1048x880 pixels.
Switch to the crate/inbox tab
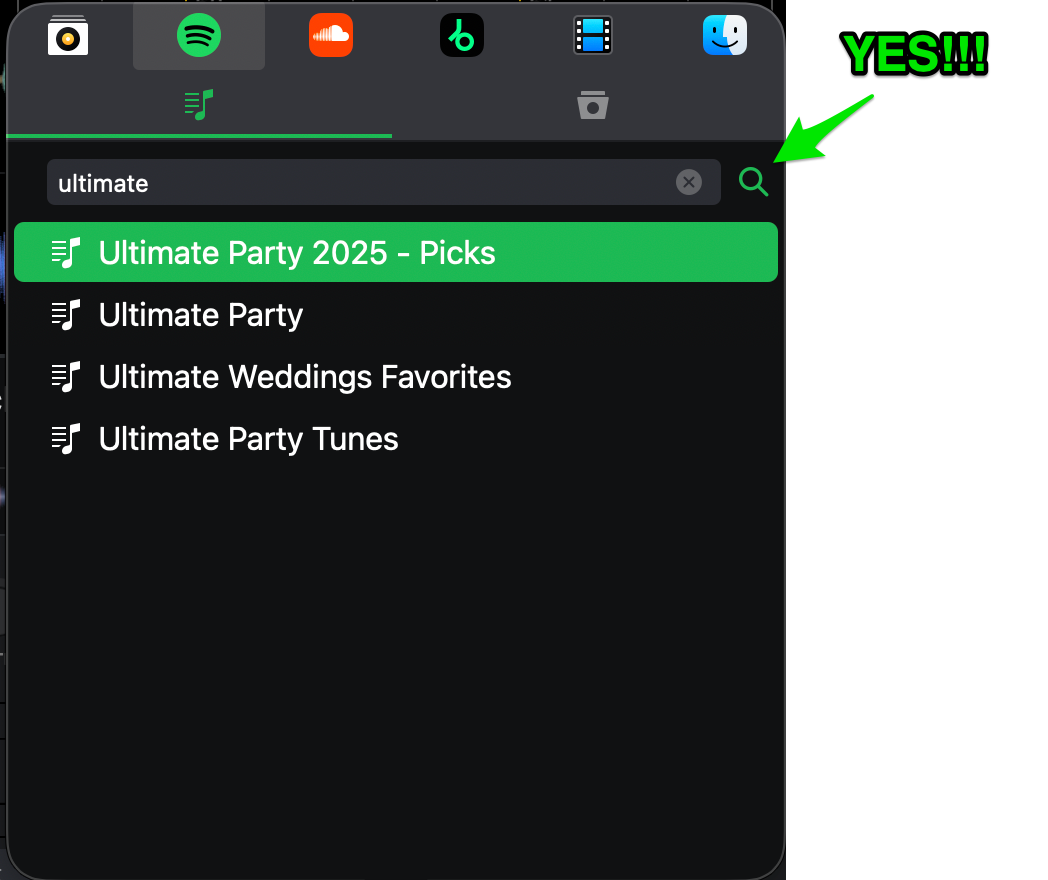[x=593, y=105]
